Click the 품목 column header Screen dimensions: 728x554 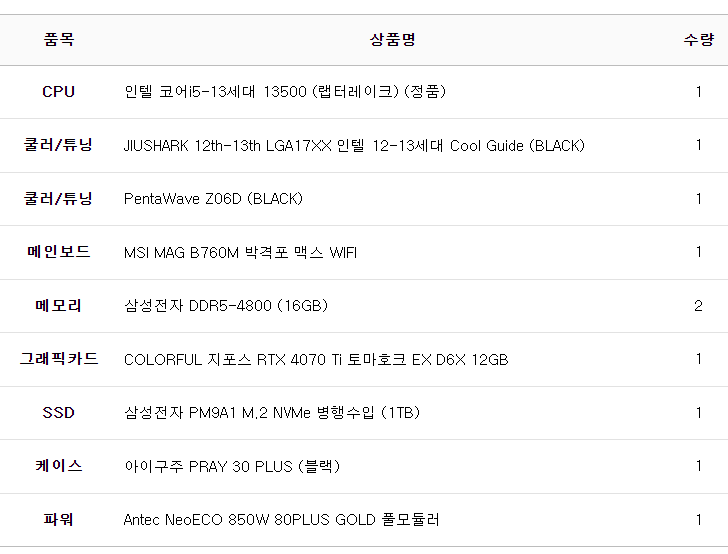click(58, 40)
